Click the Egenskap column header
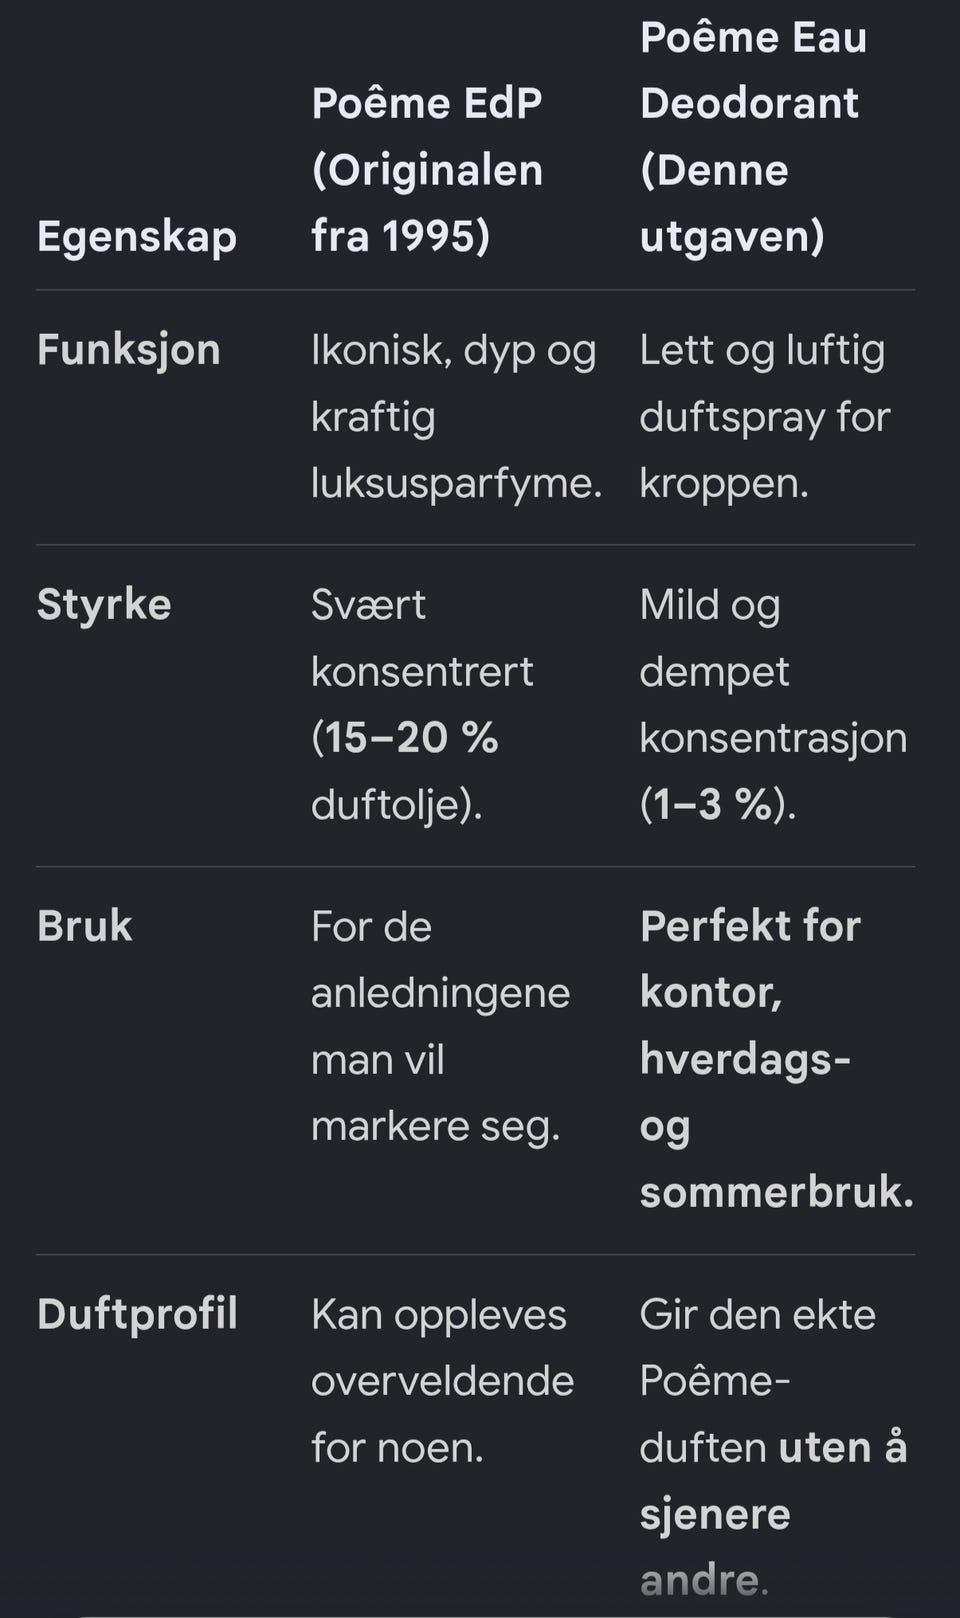This screenshot has width=960, height=1618. click(137, 238)
